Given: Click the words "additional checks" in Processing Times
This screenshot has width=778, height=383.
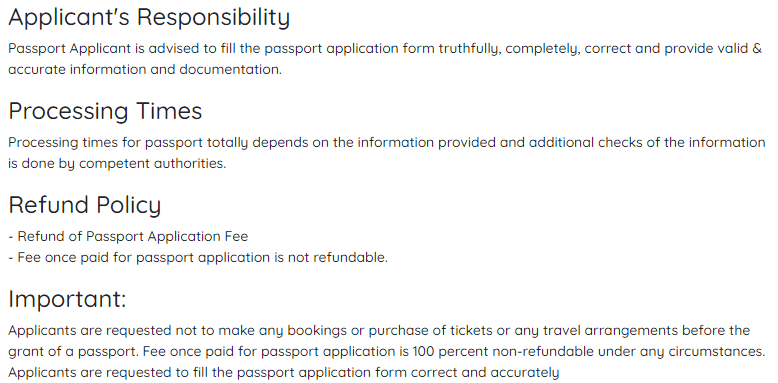Looking at the screenshot, I should (561, 142).
